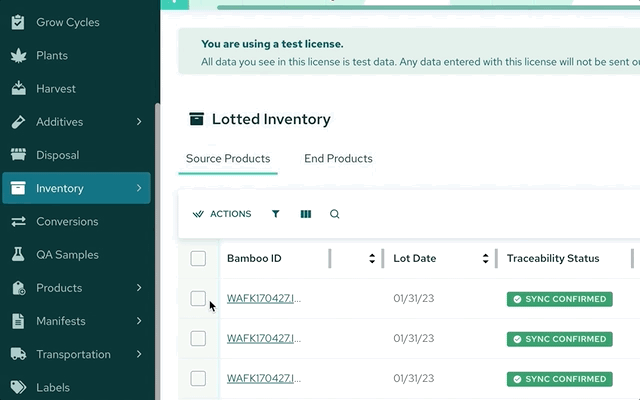Click the Labels tag icon

(x=18, y=387)
